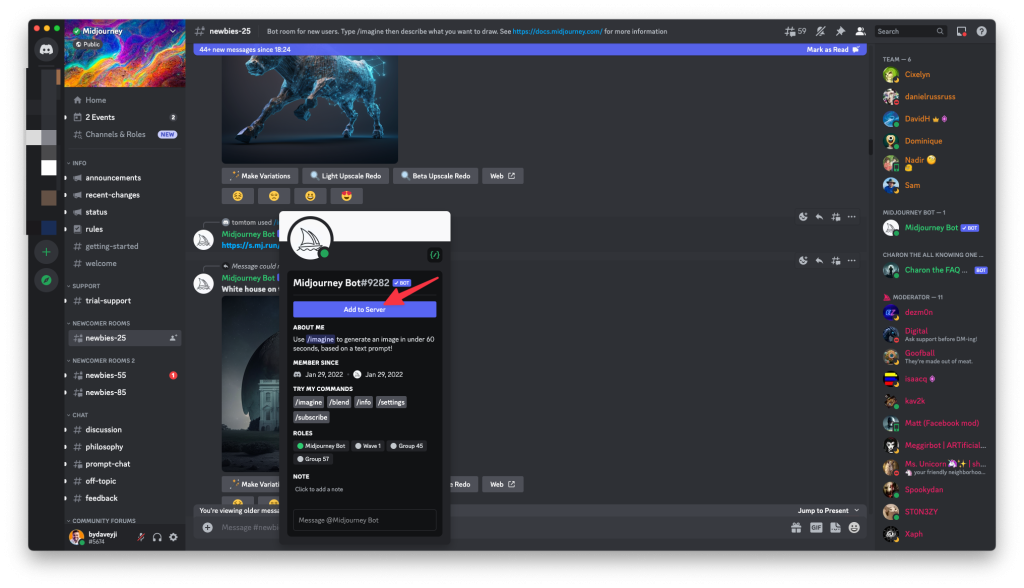1024x588 pixels.
Task: Toggle microphone mute in user panel
Action: click(x=140, y=537)
